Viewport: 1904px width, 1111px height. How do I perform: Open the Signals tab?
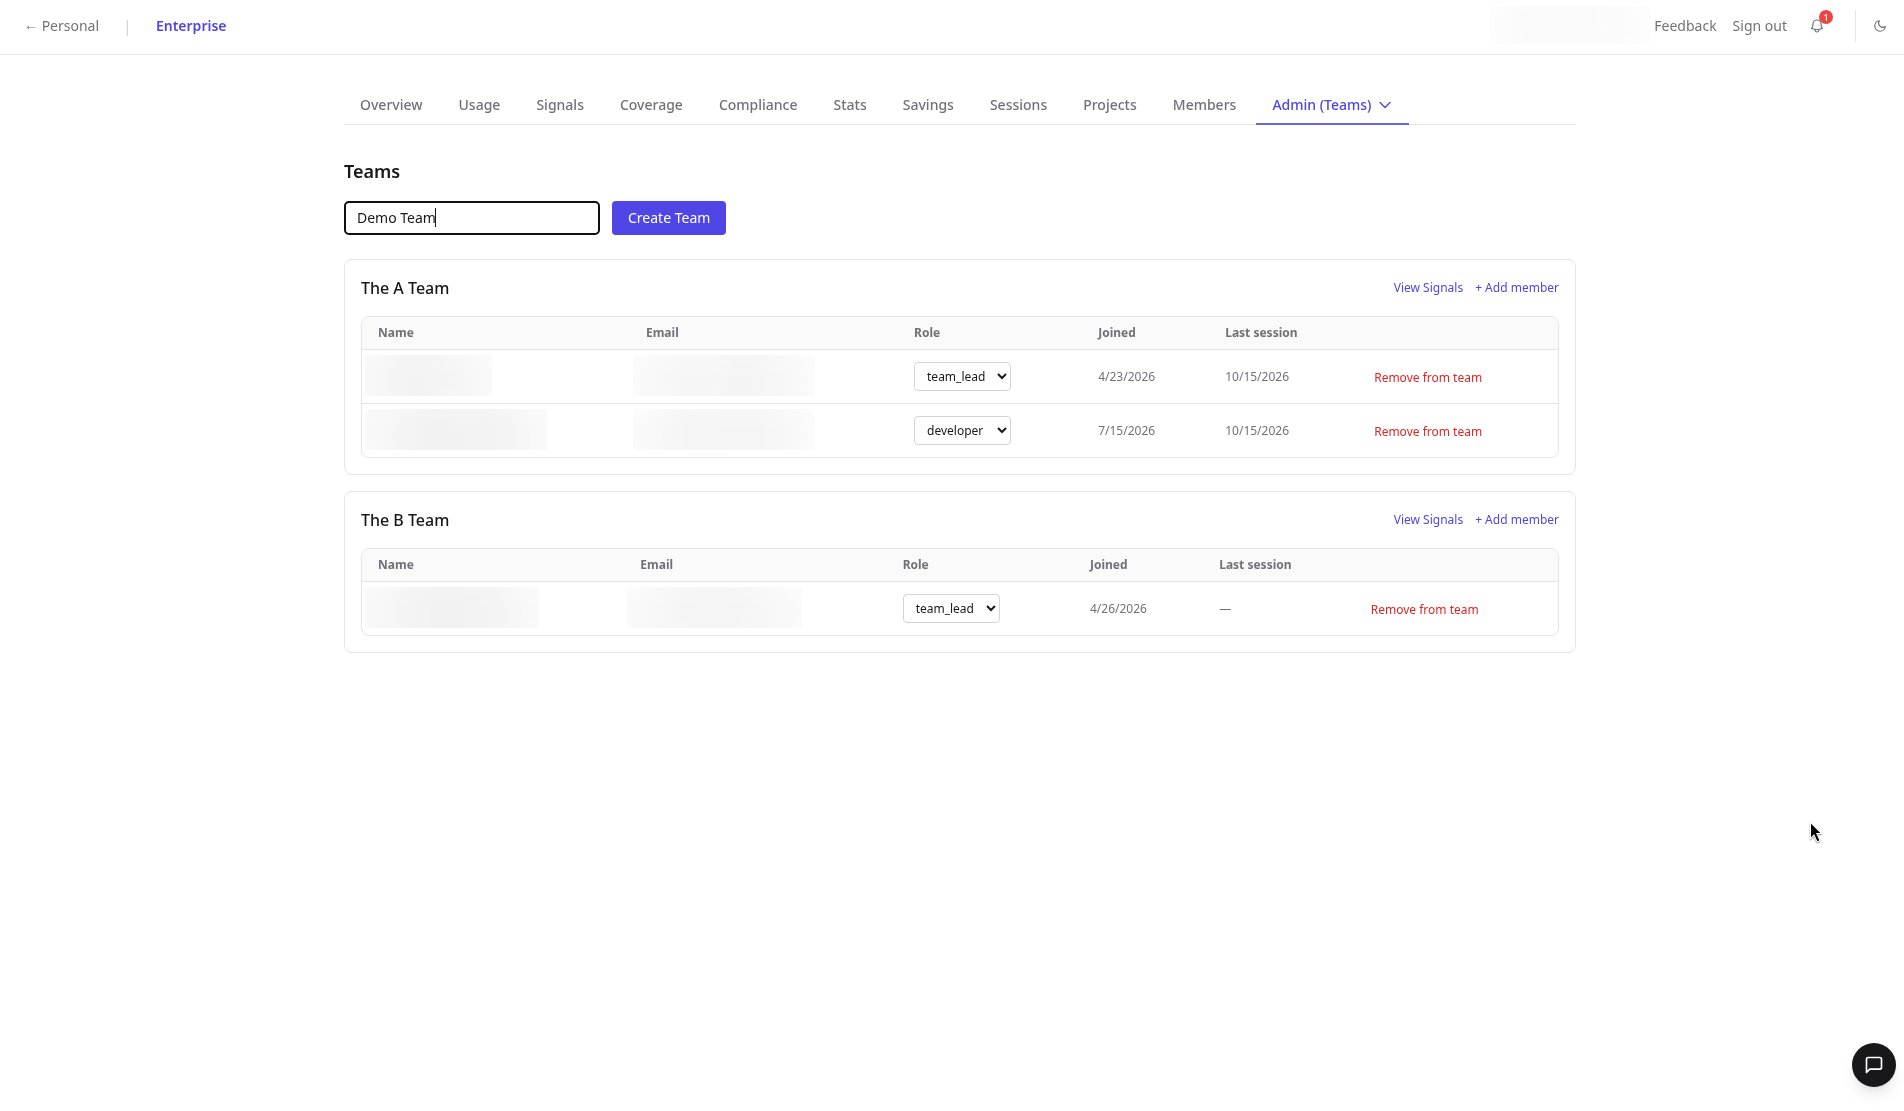pos(560,105)
